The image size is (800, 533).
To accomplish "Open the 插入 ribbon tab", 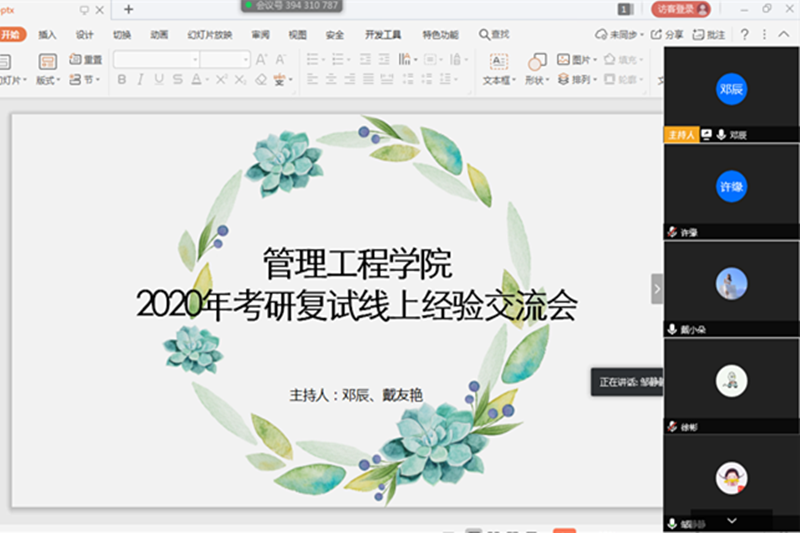I will tap(47, 34).
